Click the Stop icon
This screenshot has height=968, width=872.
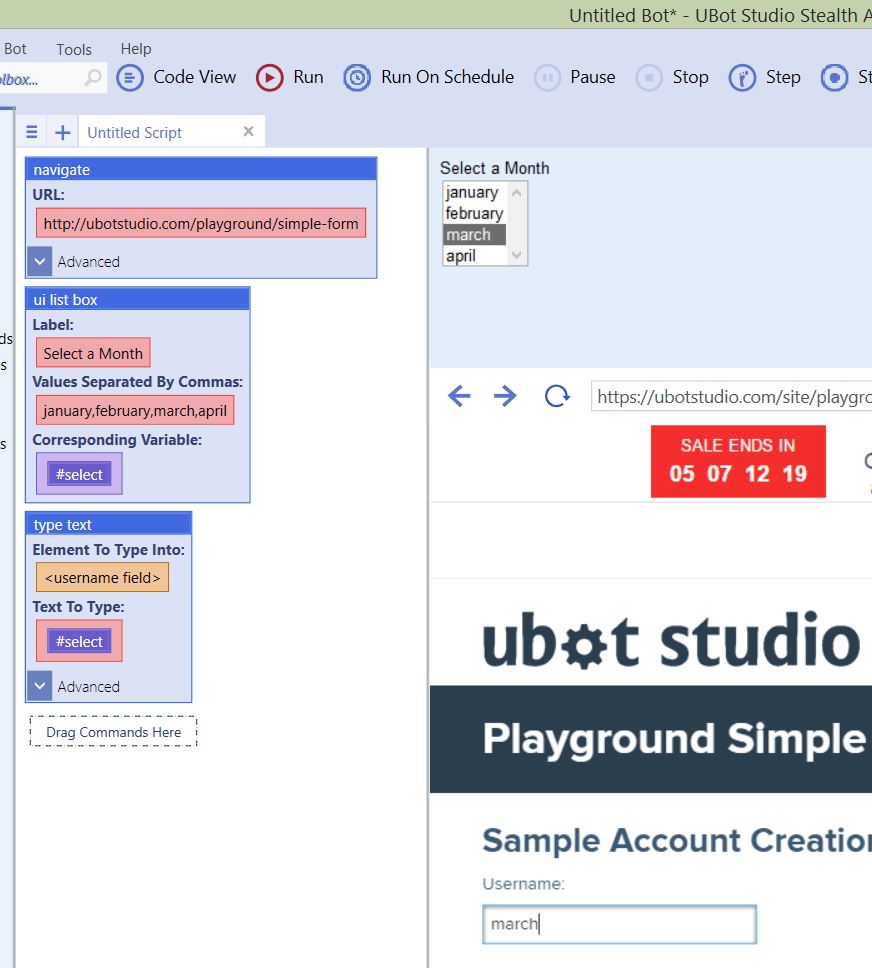pos(649,78)
